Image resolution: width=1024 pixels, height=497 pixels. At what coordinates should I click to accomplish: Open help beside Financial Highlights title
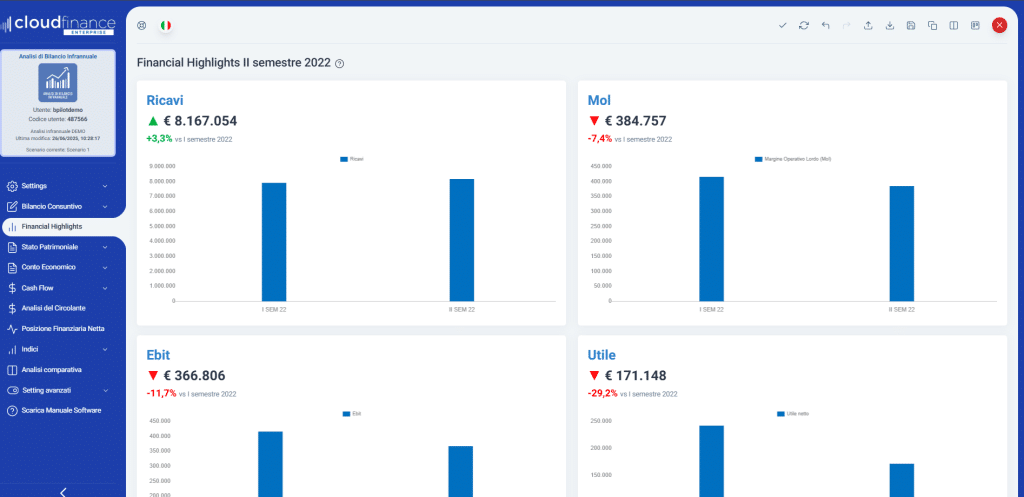pyautogui.click(x=340, y=63)
